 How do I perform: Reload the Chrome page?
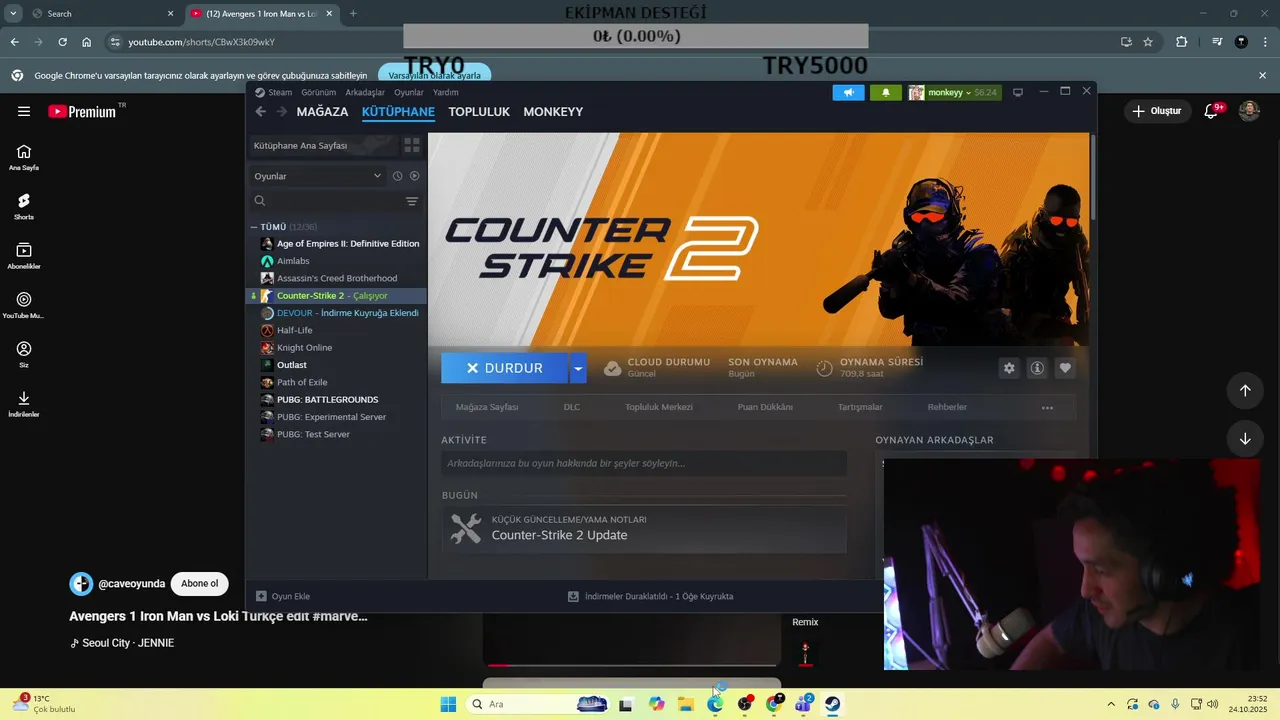pos(62,42)
